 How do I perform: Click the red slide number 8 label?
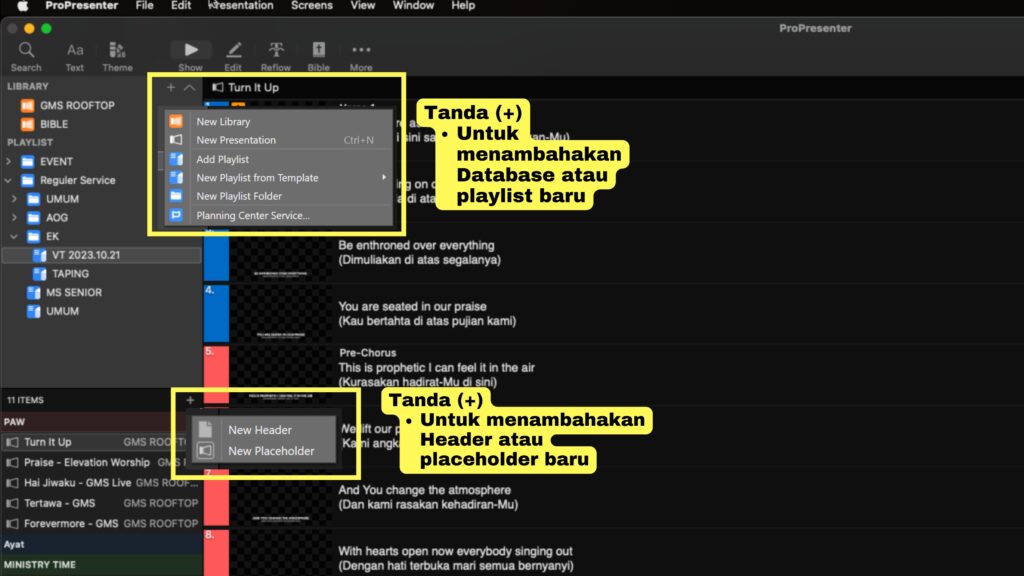point(216,552)
